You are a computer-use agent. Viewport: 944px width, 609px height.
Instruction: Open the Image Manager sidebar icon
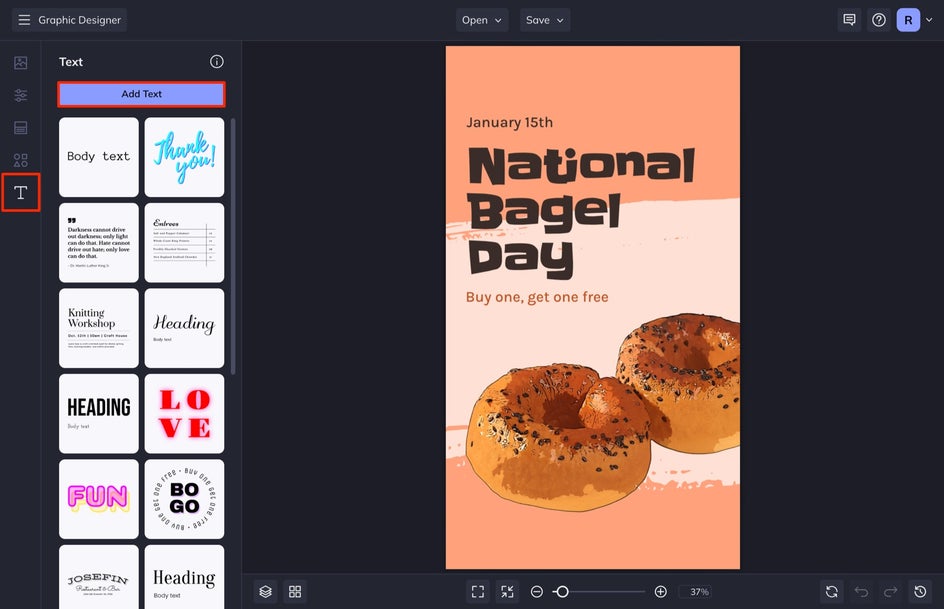(x=20, y=63)
